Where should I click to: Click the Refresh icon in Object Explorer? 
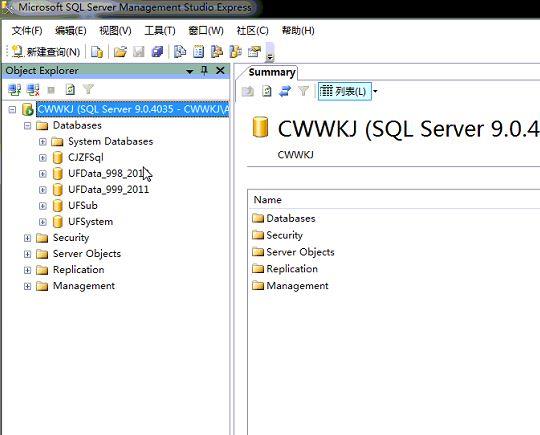pyautogui.click(x=70, y=90)
